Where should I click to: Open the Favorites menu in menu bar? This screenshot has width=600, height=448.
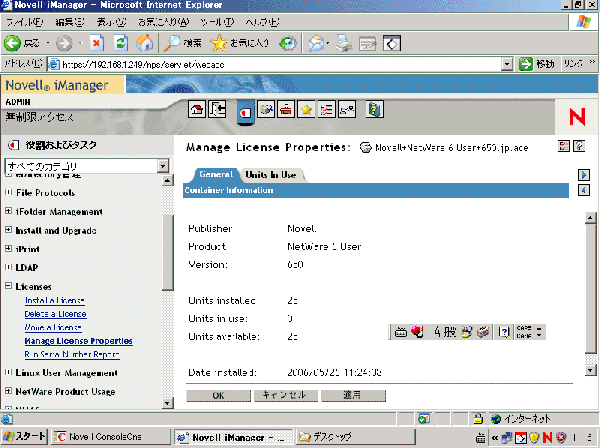point(164,22)
